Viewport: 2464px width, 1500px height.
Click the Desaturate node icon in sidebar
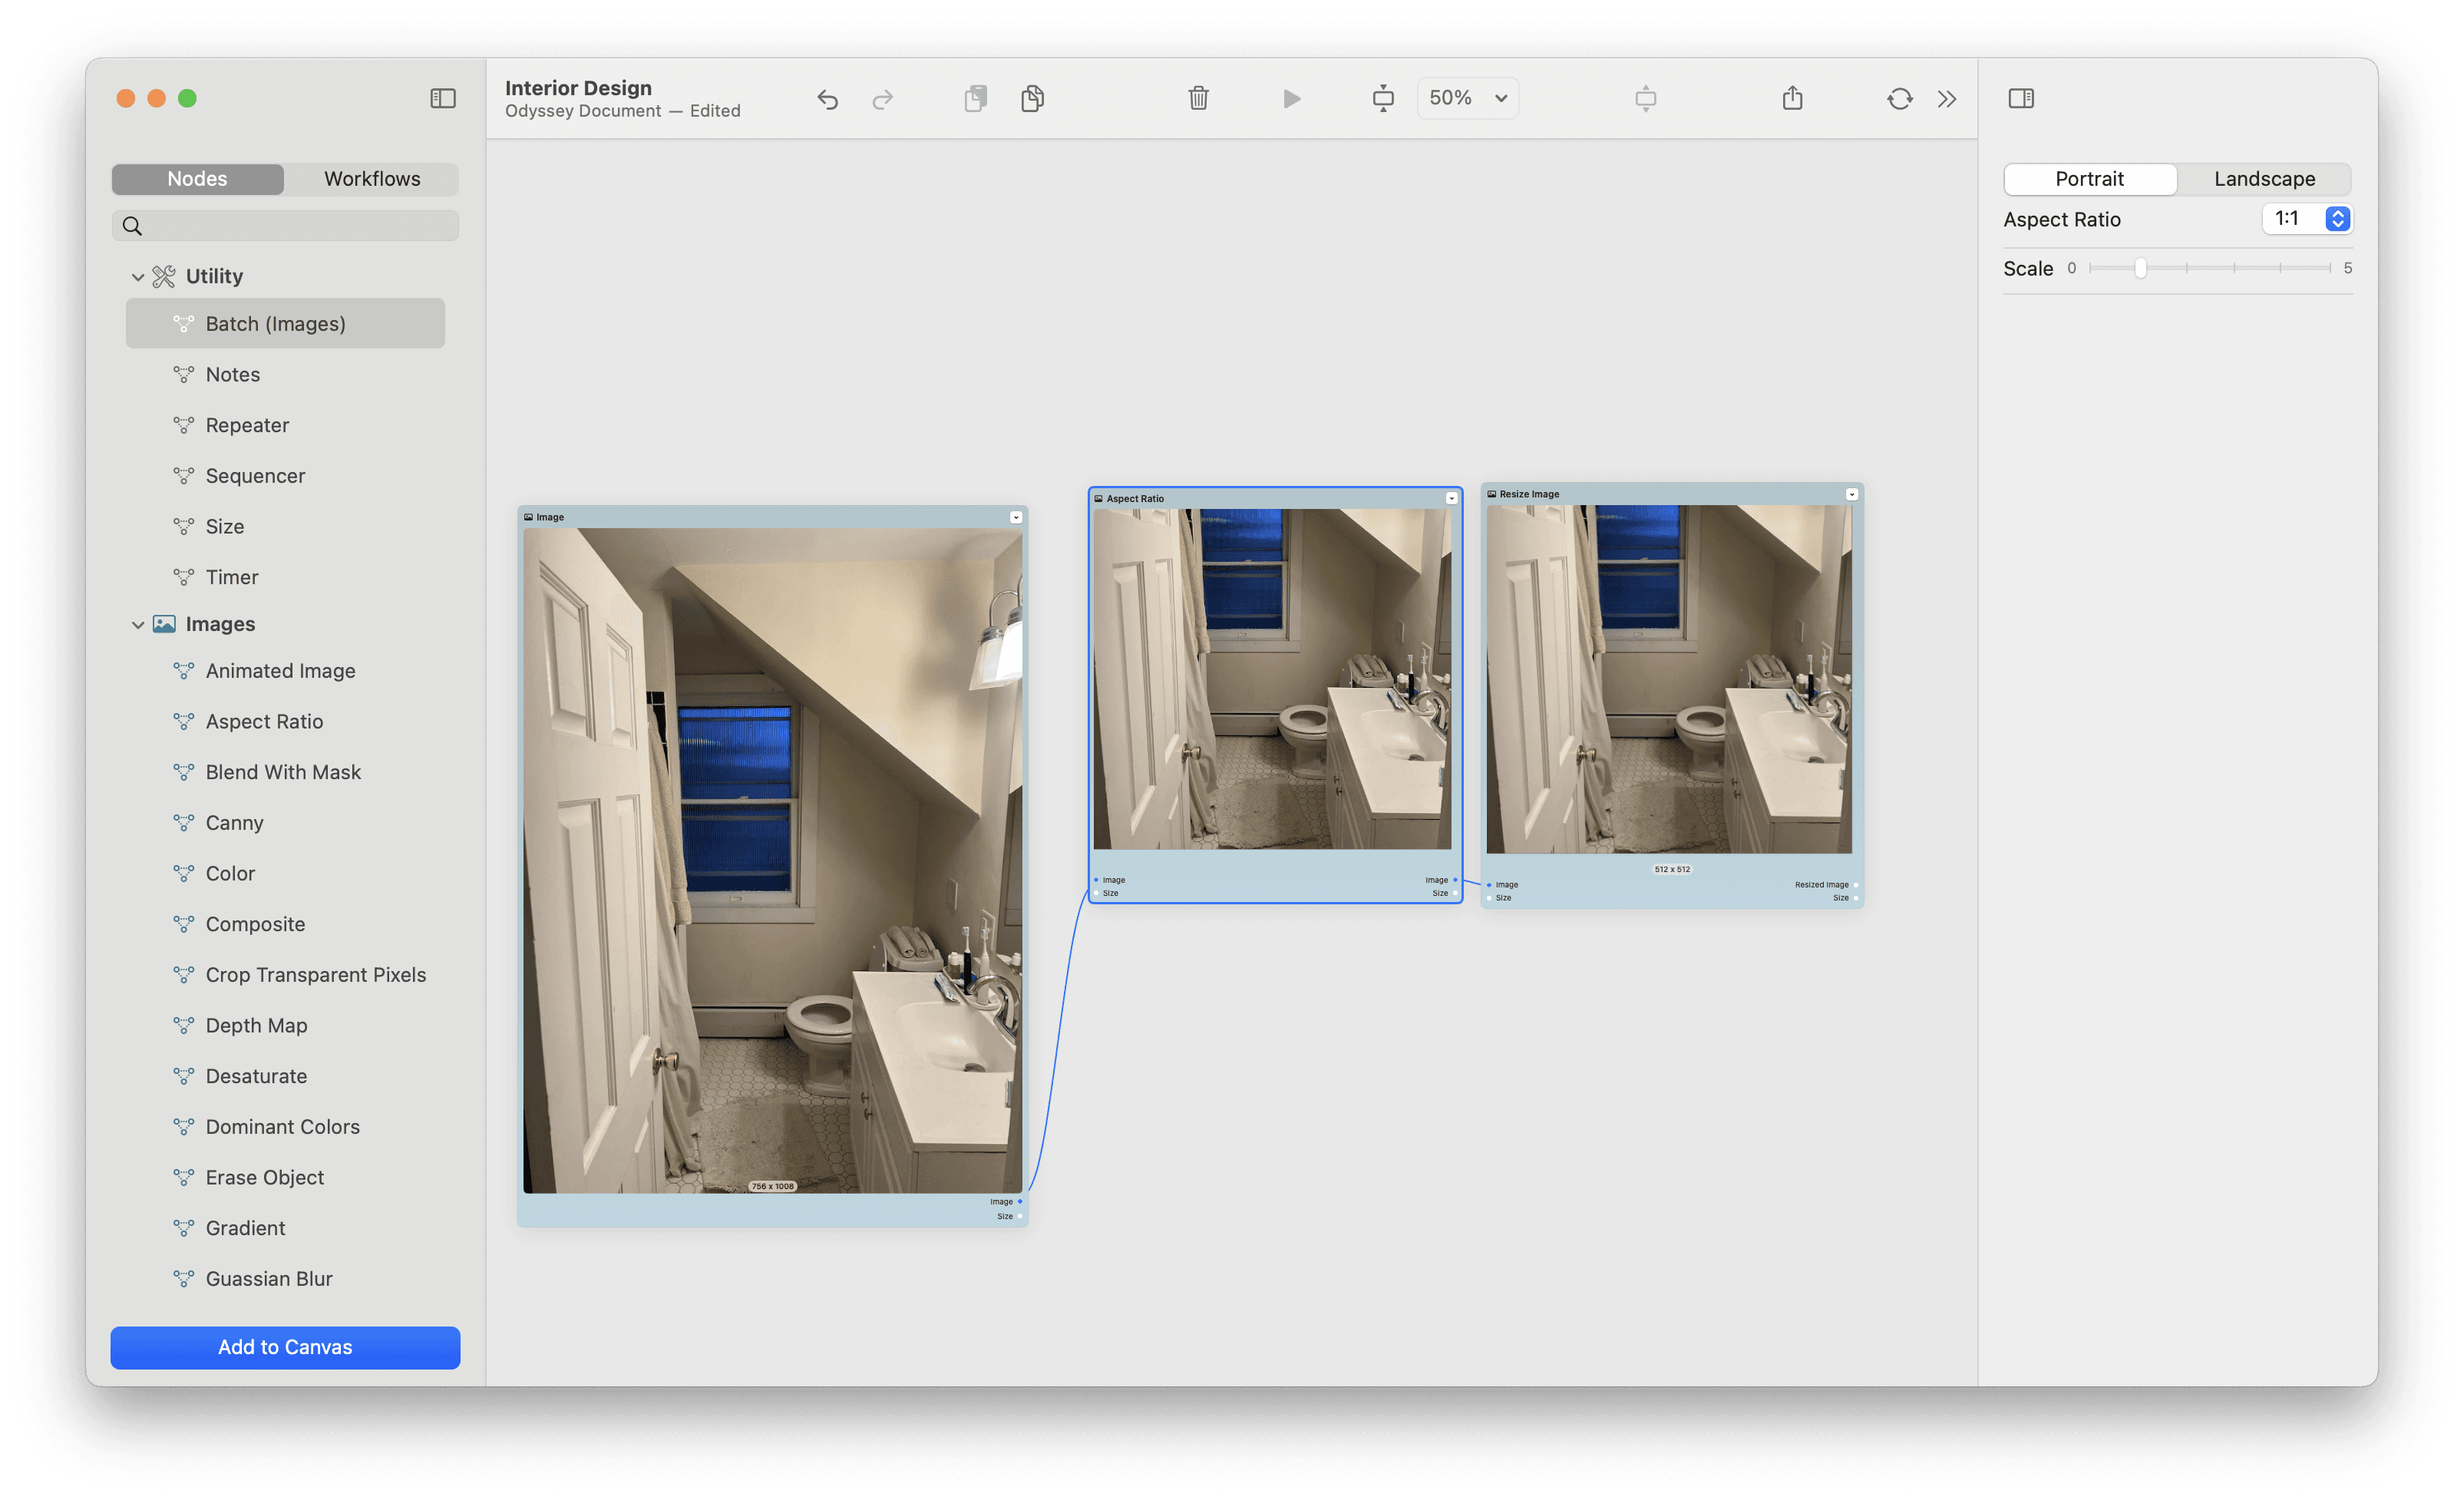[x=183, y=1074]
